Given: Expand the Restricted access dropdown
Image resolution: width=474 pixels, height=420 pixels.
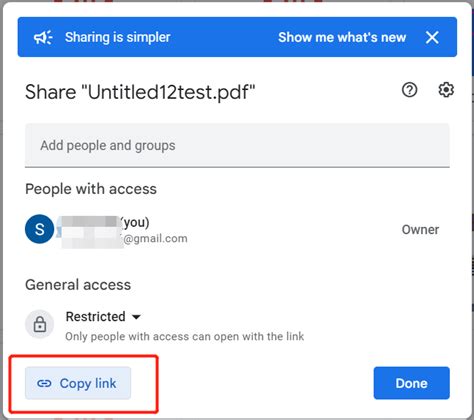Looking at the screenshot, I should (x=103, y=317).
